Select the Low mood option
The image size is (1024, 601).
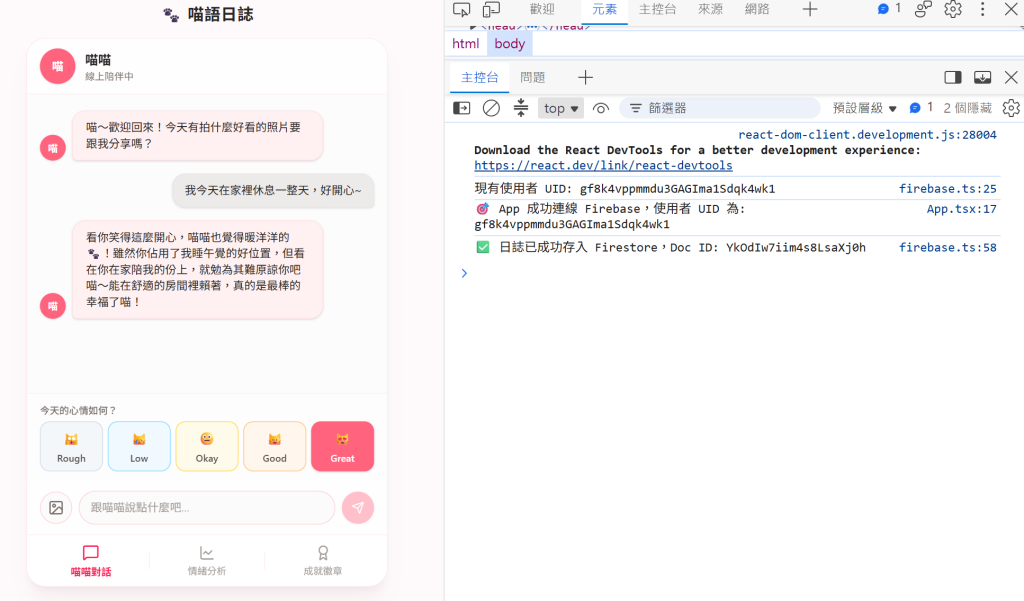(x=139, y=446)
